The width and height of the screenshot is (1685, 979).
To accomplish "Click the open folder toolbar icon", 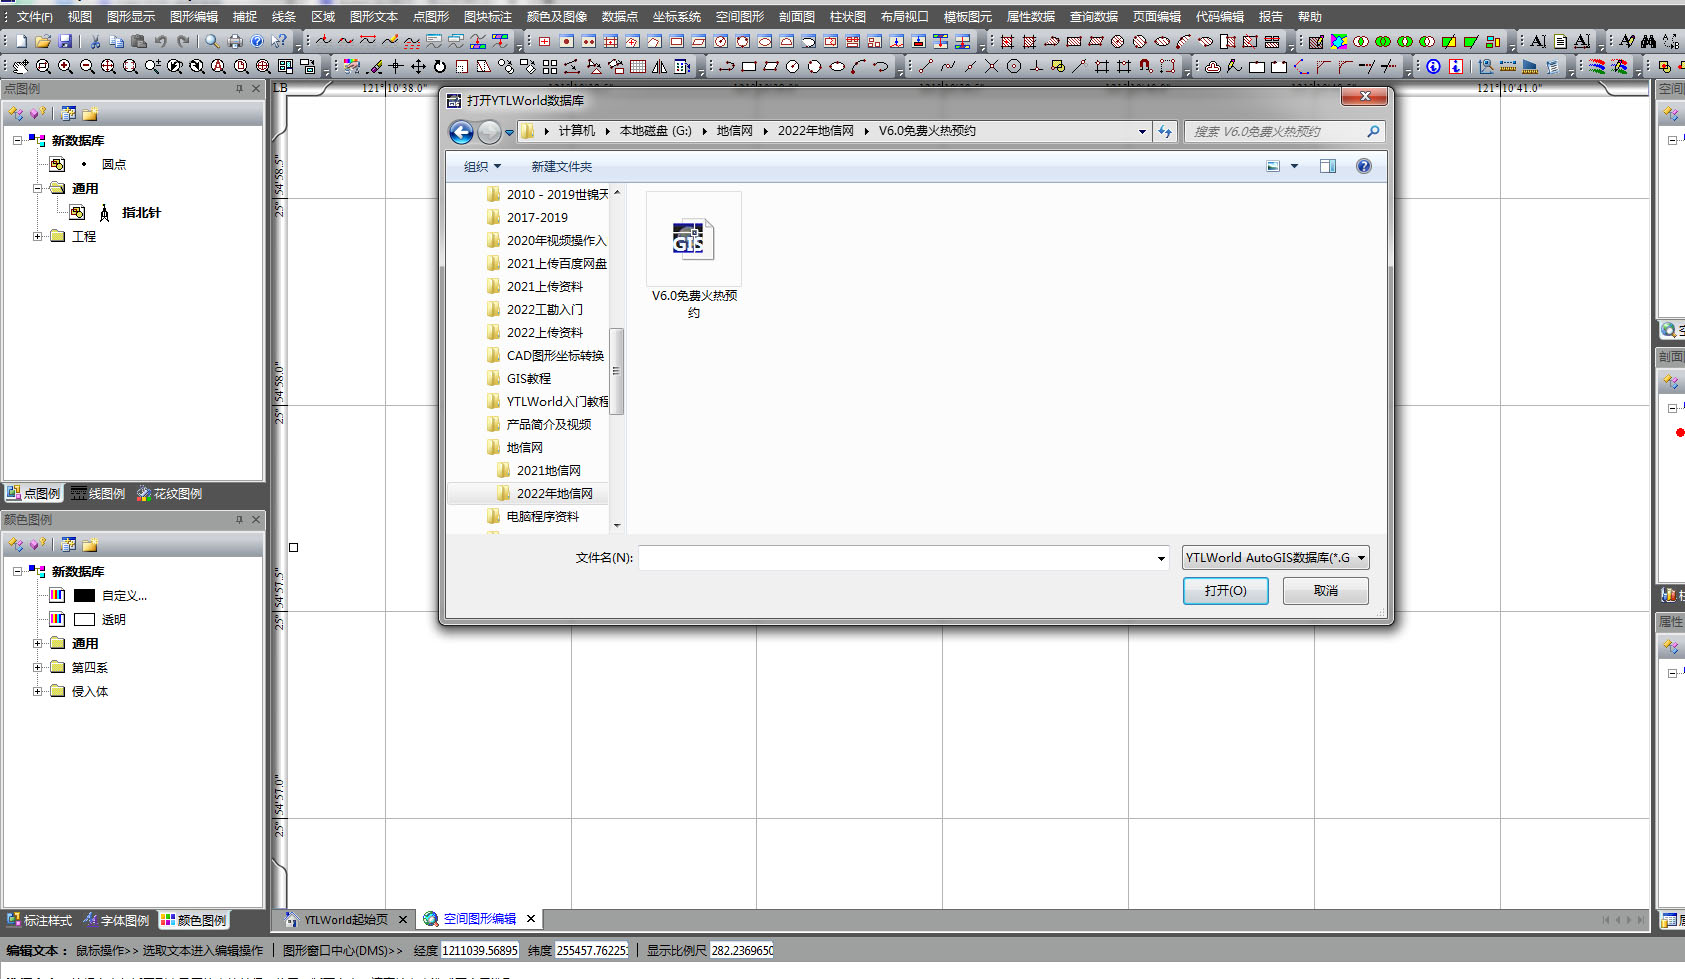I will [44, 41].
